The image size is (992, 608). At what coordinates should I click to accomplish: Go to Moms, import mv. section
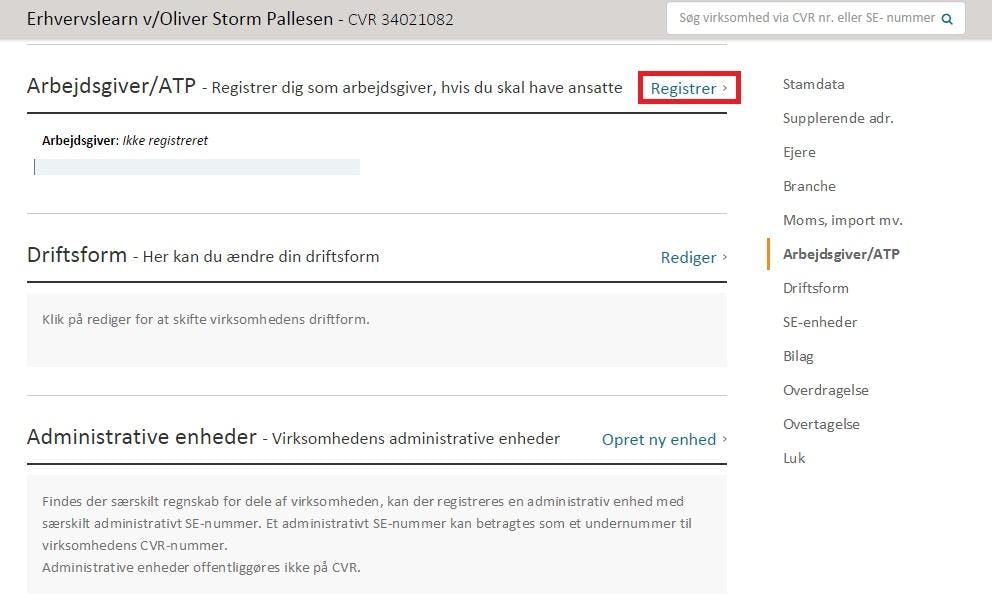click(843, 220)
